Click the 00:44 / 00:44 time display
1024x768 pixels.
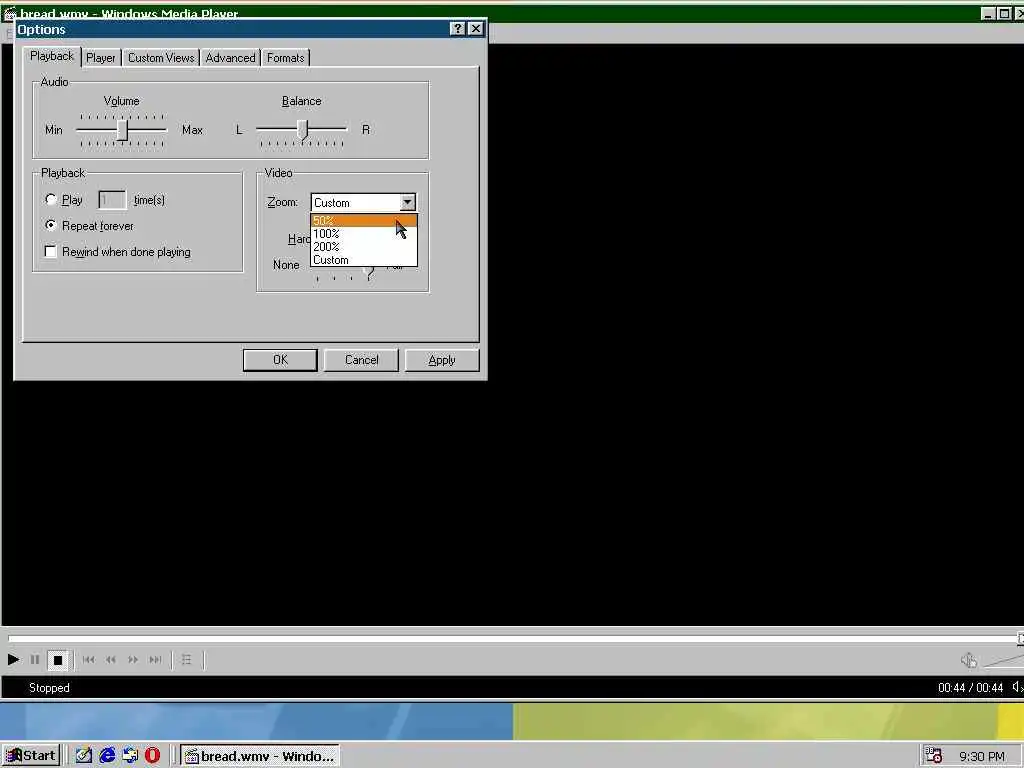pyautogui.click(x=970, y=688)
